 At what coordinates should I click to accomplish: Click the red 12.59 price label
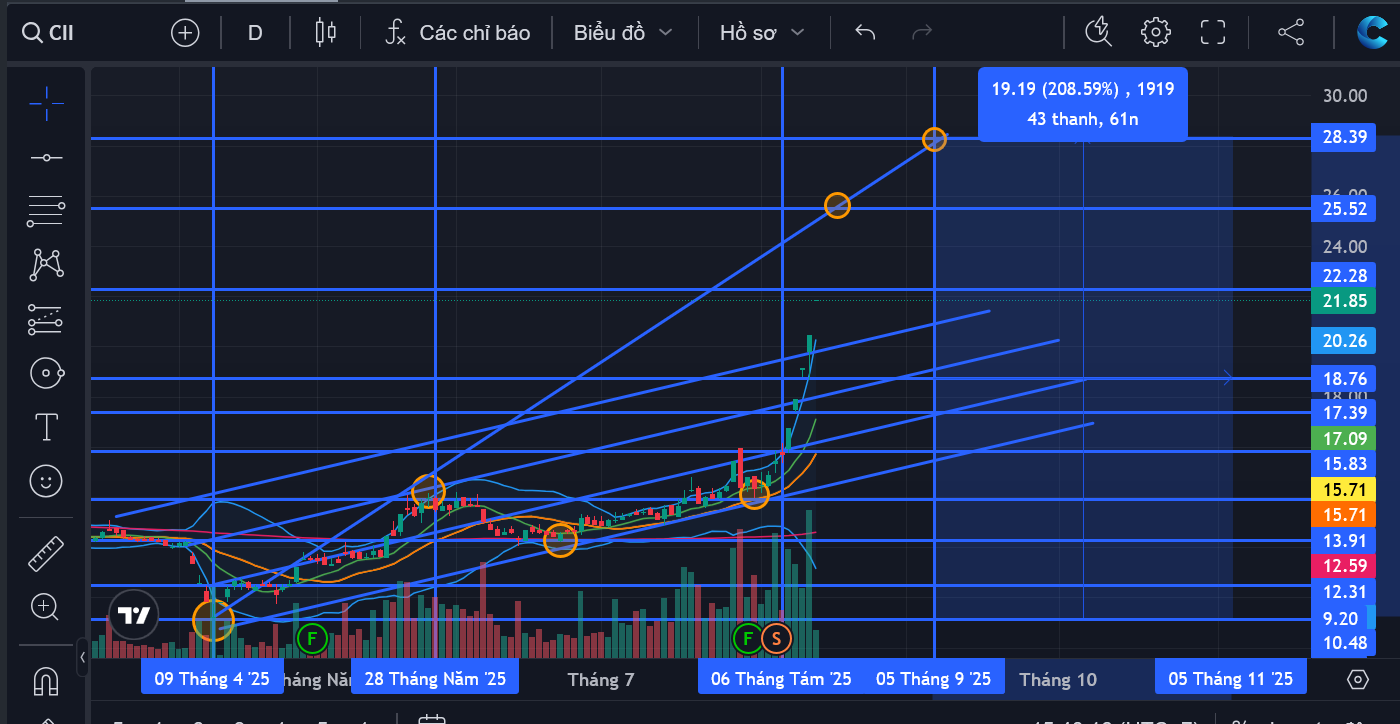(x=1344, y=566)
